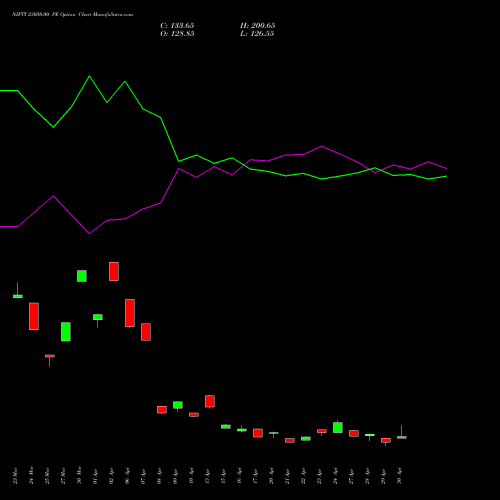
Task: Click the red candle for 06 Apr
Action: coord(130,313)
